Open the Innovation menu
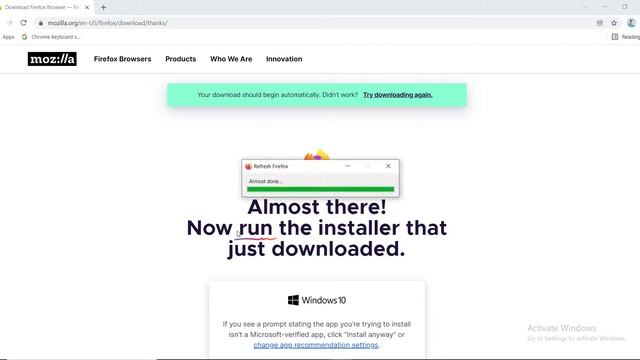 [x=284, y=59]
